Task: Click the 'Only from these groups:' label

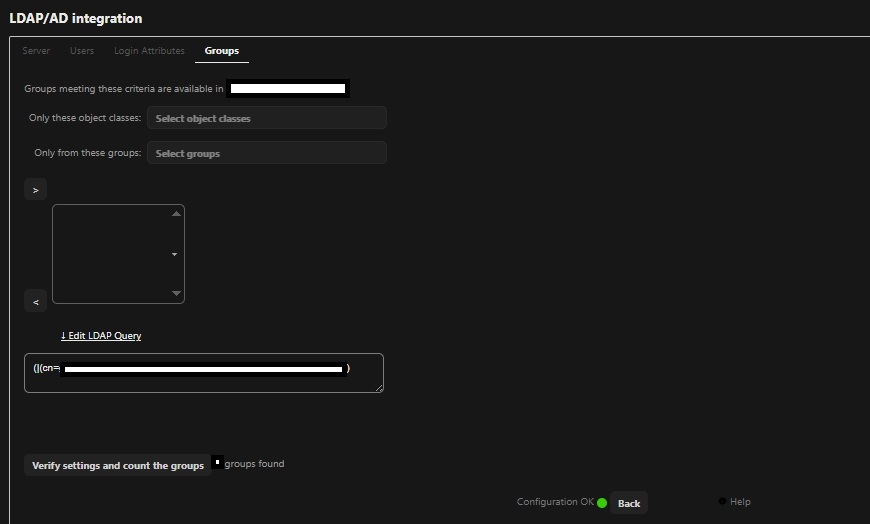Action: 88,153
